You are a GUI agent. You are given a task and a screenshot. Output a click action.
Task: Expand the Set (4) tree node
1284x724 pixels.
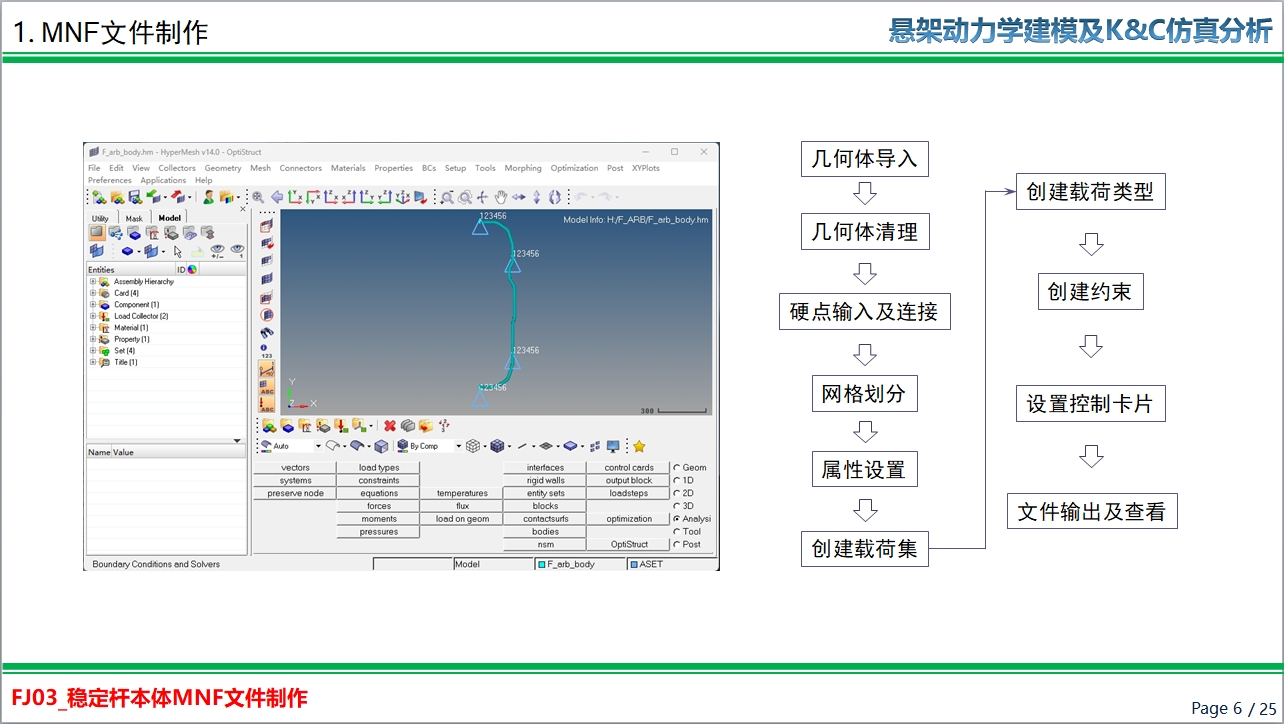coord(93,351)
